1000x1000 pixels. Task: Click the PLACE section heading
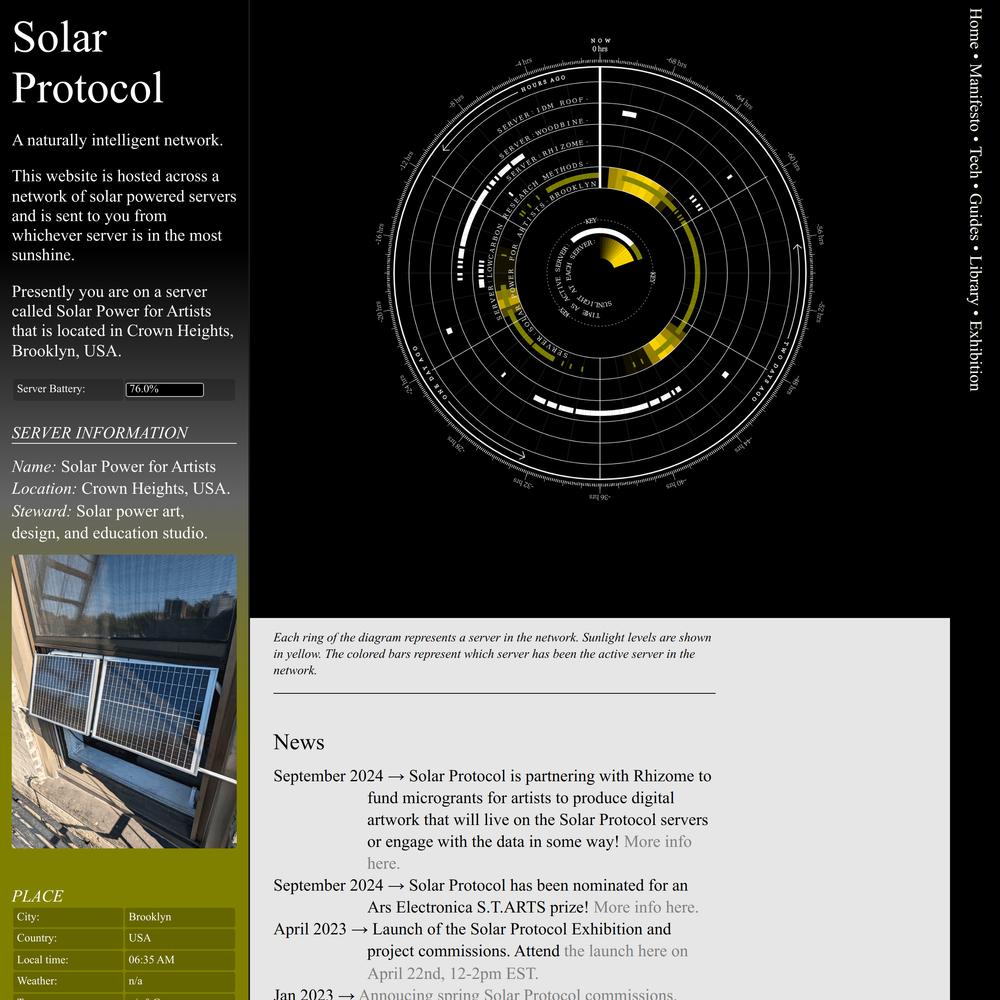coord(37,896)
